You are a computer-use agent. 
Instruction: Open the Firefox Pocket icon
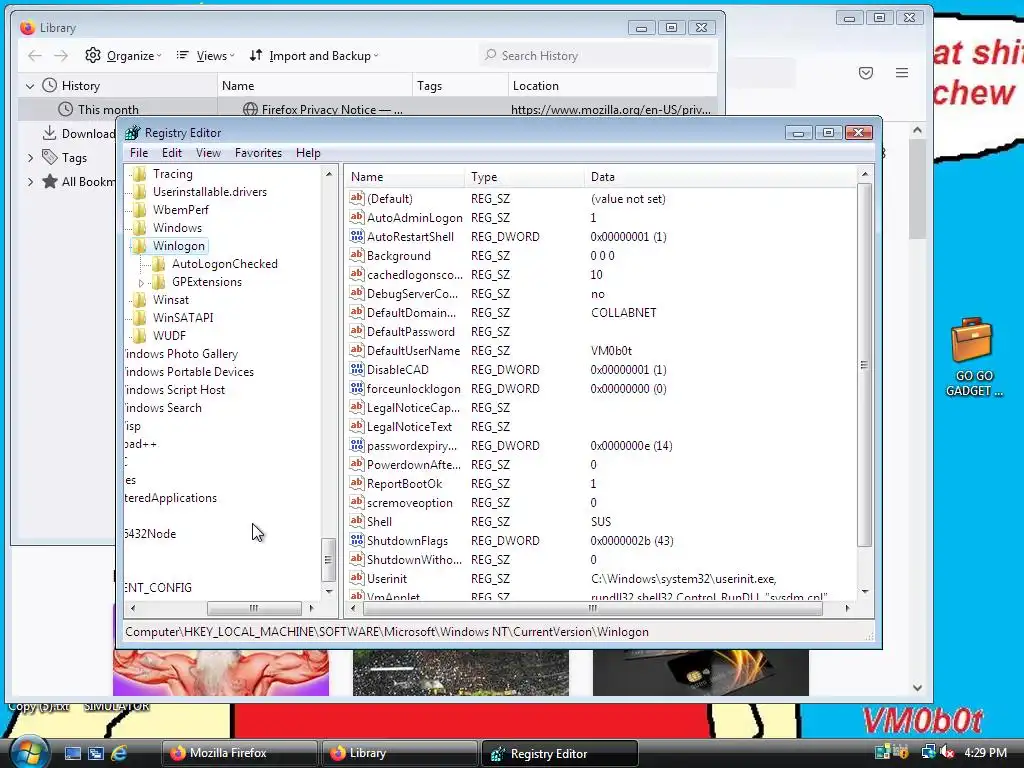point(866,73)
